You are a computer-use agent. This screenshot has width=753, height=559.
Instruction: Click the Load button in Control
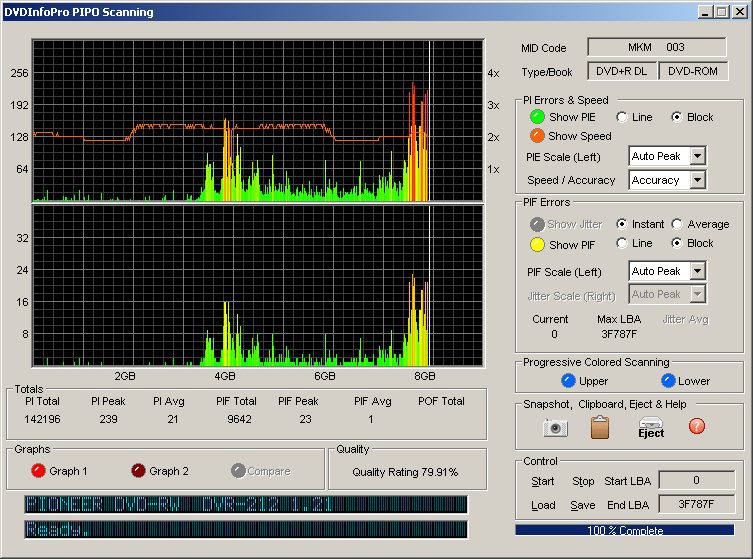543,505
